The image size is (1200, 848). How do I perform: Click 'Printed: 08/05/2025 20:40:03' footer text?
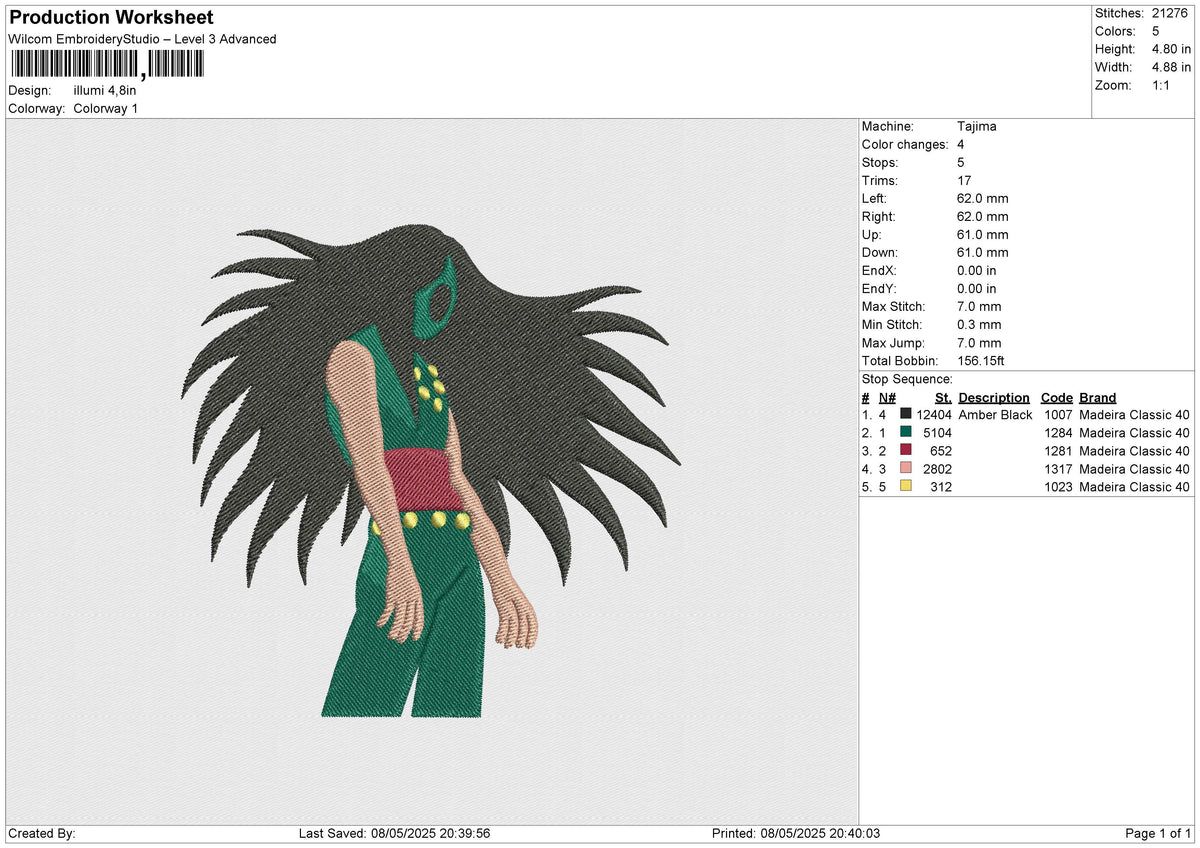click(796, 834)
